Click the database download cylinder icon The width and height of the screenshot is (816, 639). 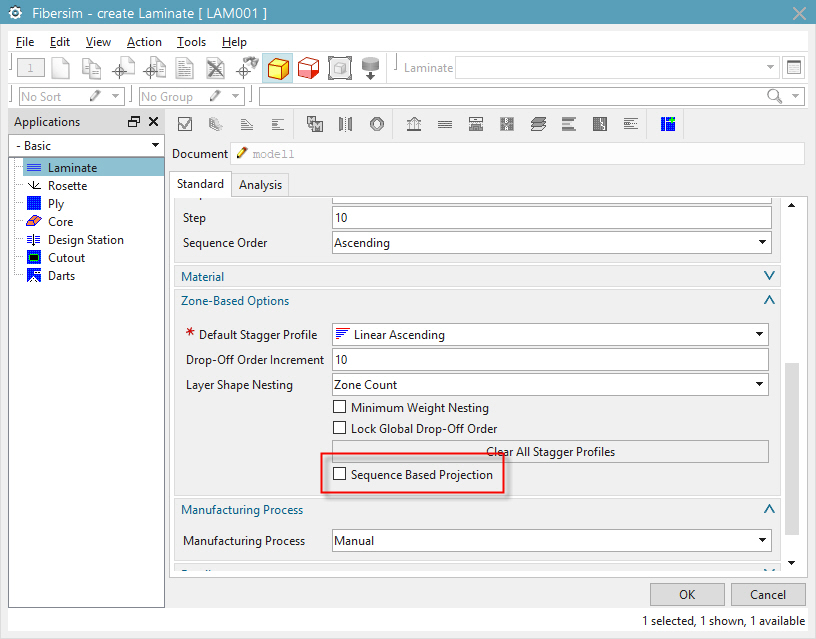coord(370,68)
